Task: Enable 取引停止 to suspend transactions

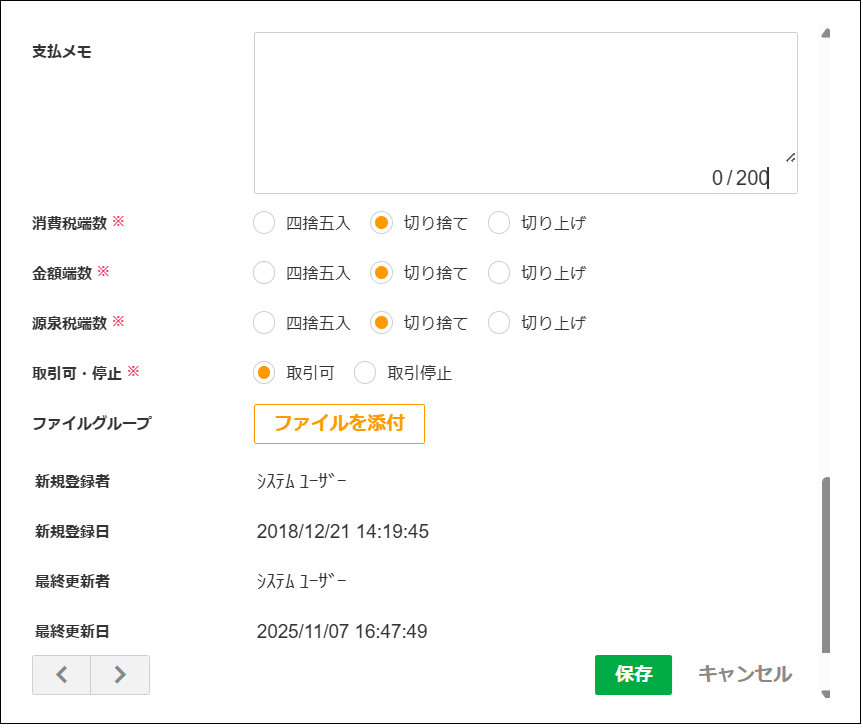Action: (366, 372)
